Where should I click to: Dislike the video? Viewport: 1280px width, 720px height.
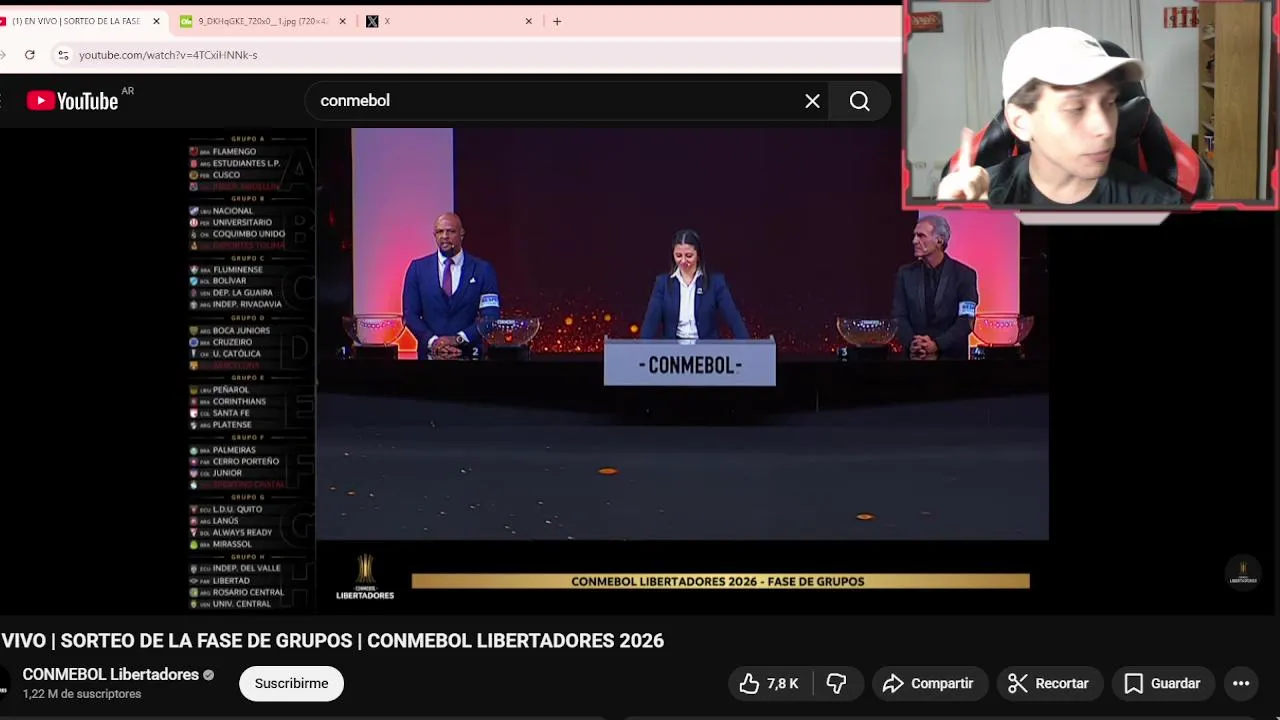837,684
